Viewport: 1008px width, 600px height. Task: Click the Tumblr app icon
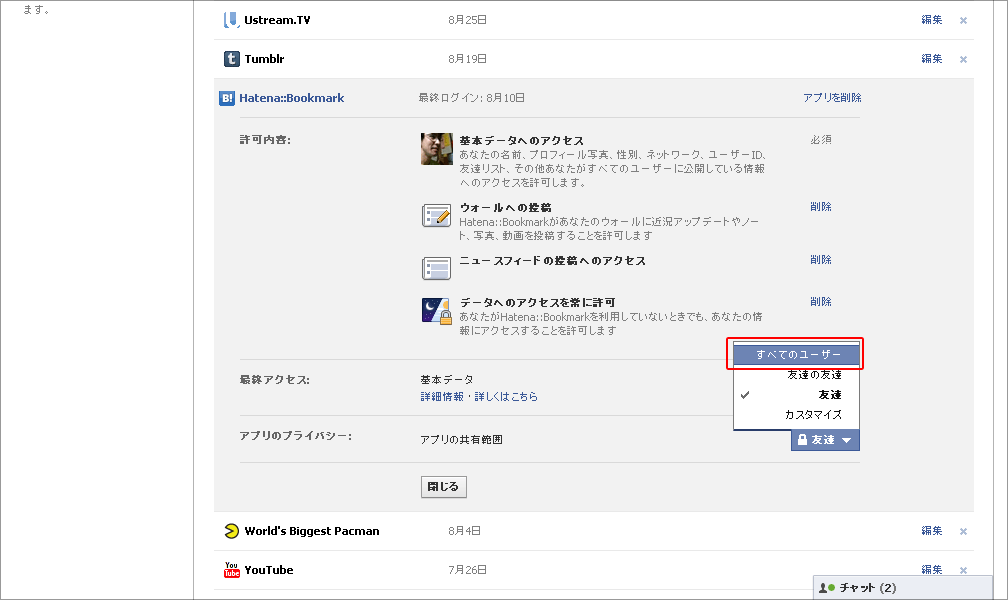pos(231,59)
